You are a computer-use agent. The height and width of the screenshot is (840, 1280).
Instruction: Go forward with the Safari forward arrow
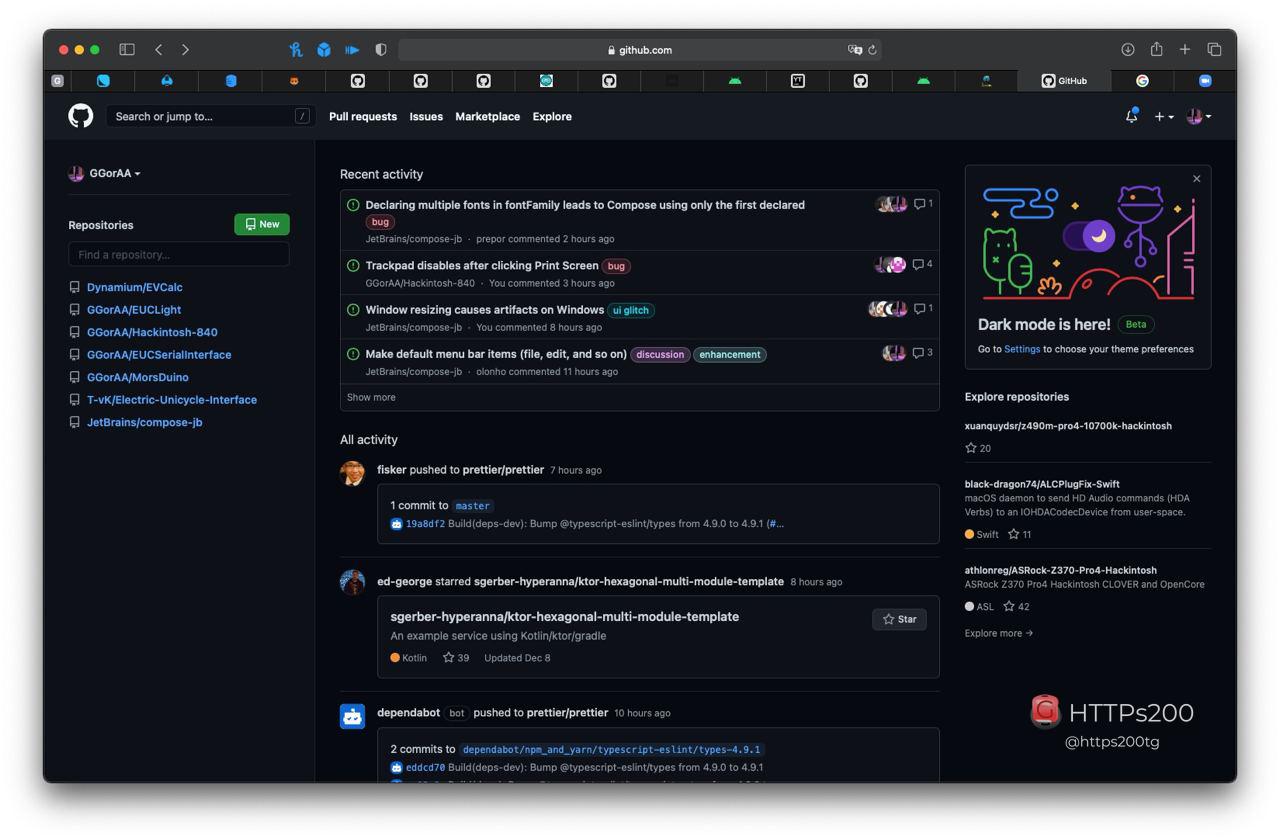tap(185, 49)
